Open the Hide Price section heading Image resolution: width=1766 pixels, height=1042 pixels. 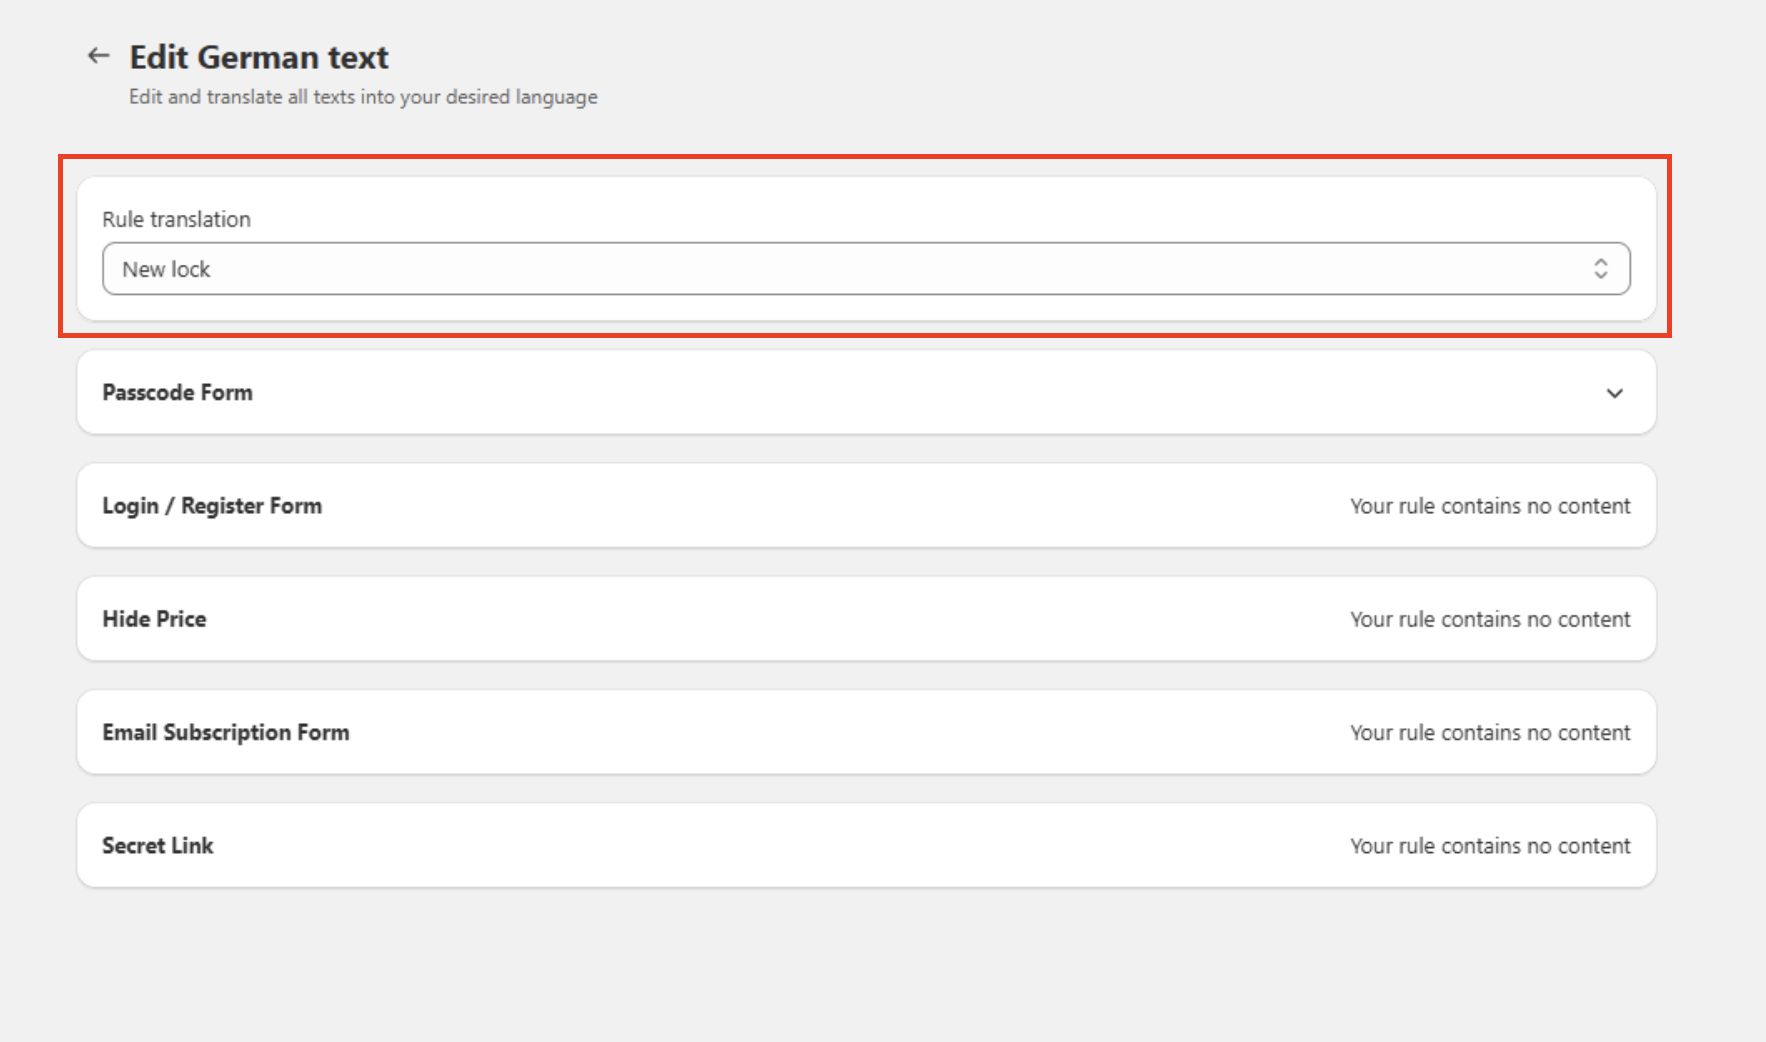[x=154, y=619]
